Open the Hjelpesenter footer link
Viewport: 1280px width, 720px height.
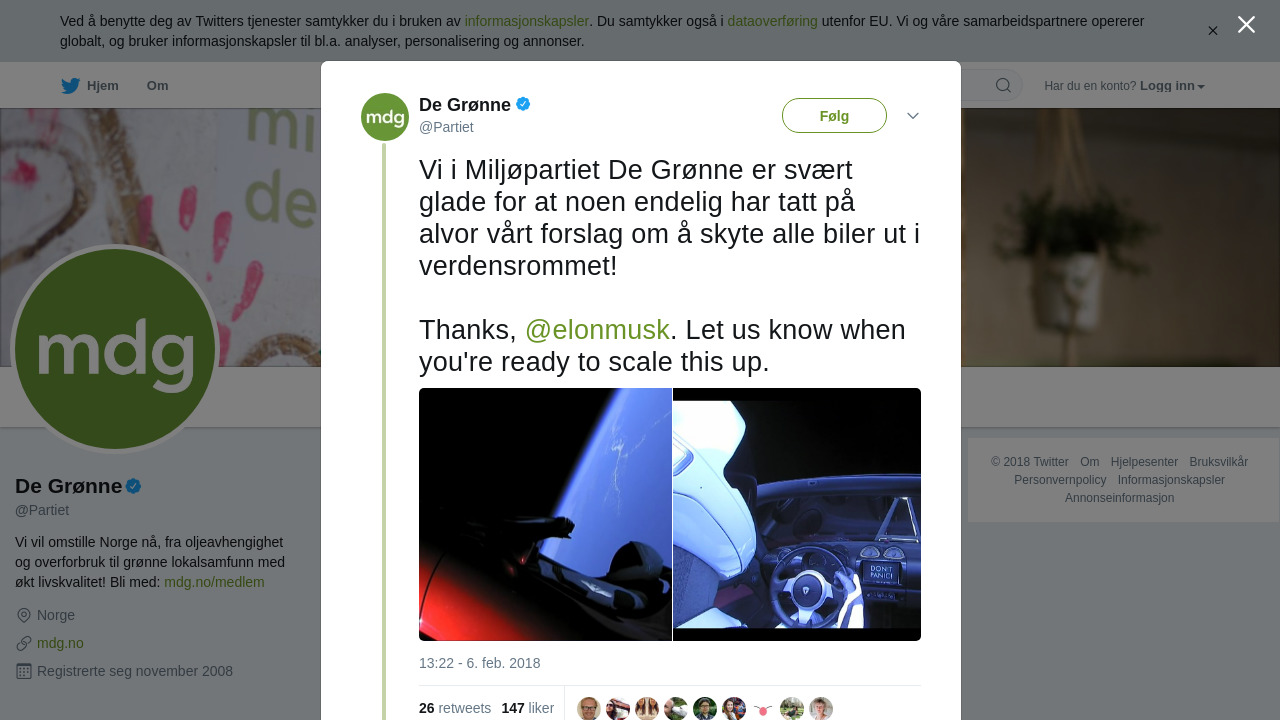[1144, 462]
